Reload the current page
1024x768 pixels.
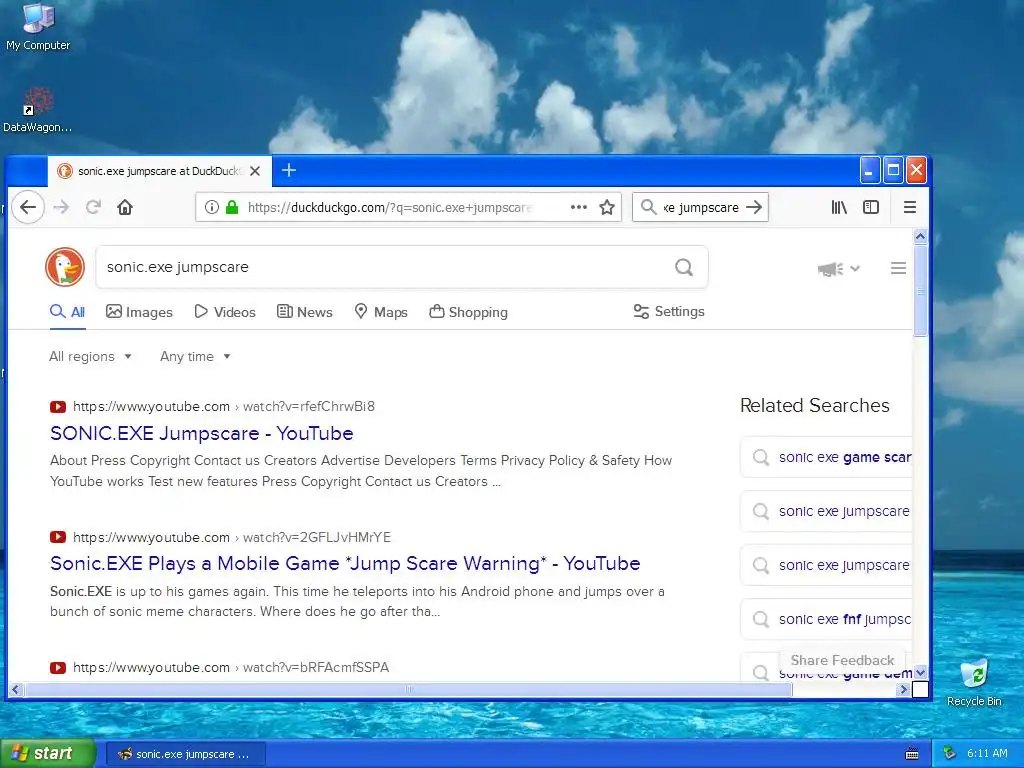(x=93, y=207)
